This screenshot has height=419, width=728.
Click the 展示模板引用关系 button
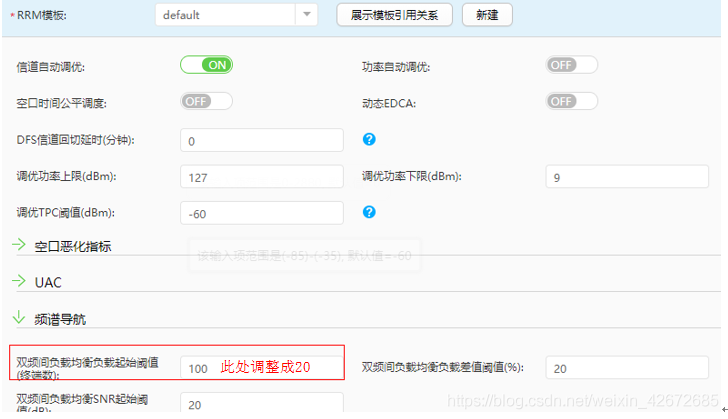pyautogui.click(x=394, y=15)
